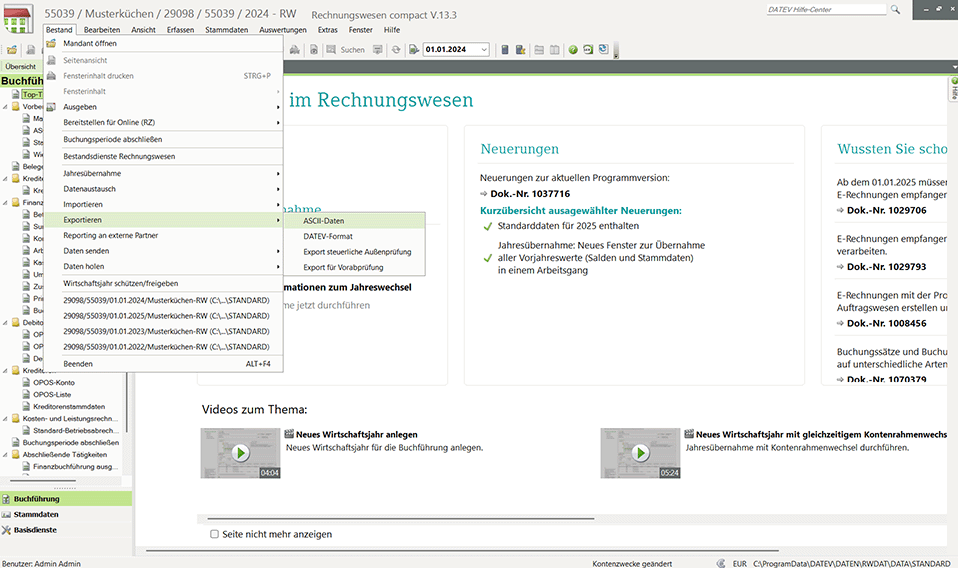
Task: Collapse the Finanz tree node
Action: [5, 203]
